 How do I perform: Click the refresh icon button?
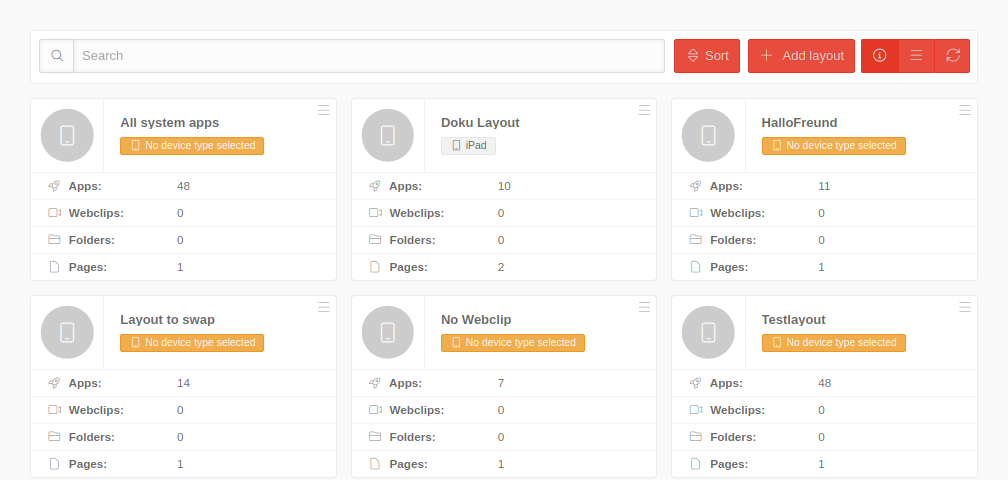click(952, 56)
